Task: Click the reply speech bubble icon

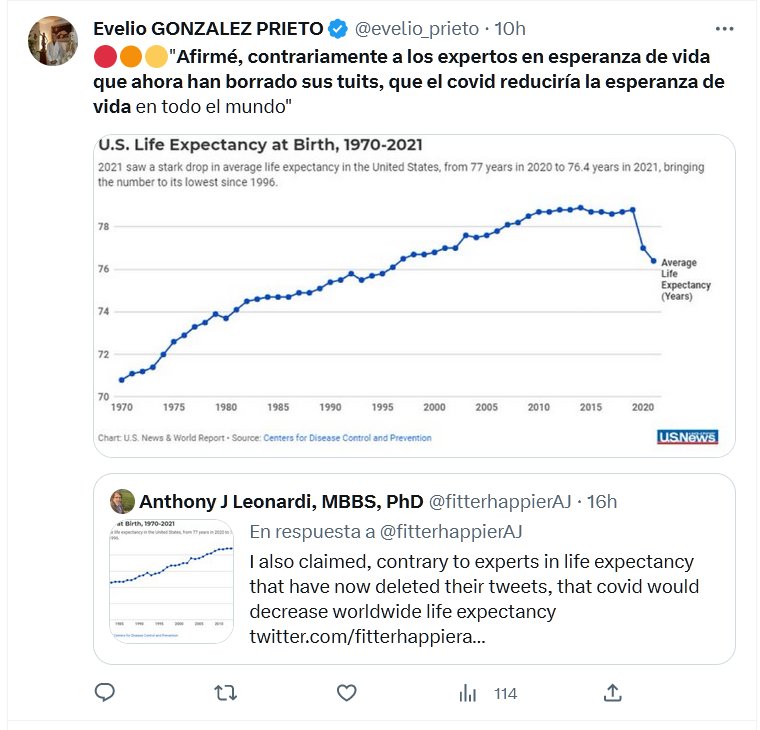Action: [x=105, y=692]
